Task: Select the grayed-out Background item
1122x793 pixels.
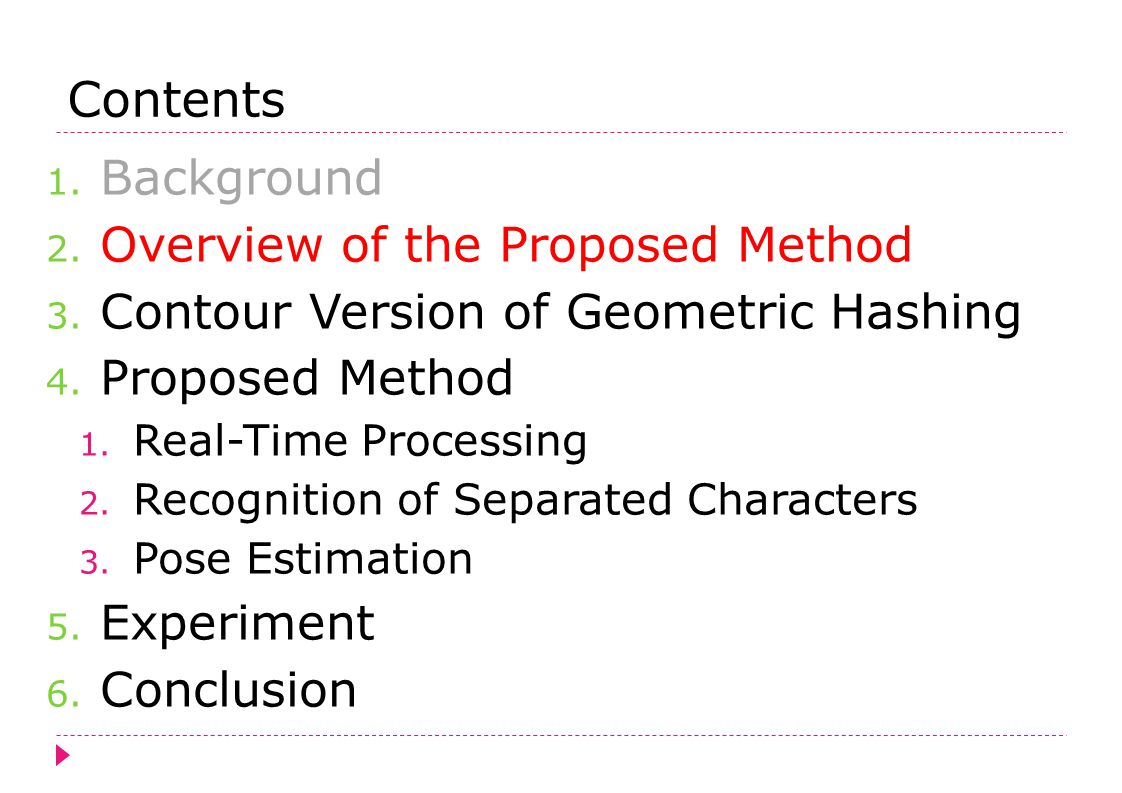Action: pyautogui.click(x=241, y=179)
